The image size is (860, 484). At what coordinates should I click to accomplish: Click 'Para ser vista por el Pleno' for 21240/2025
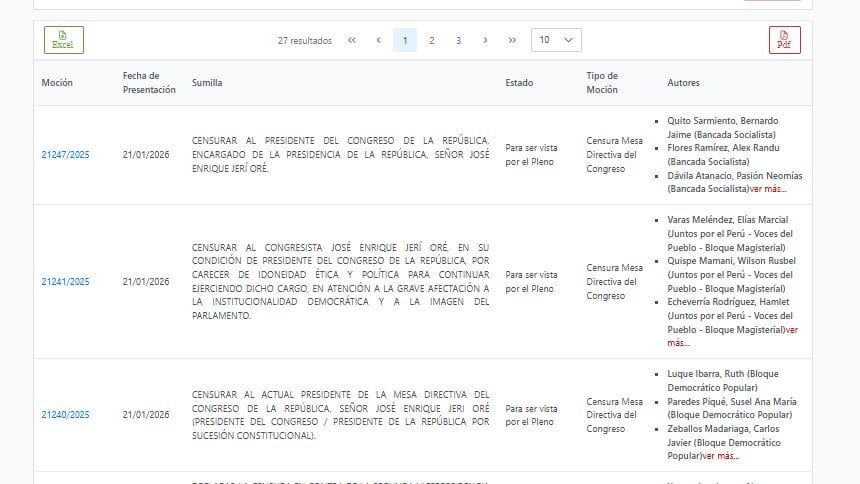point(531,415)
